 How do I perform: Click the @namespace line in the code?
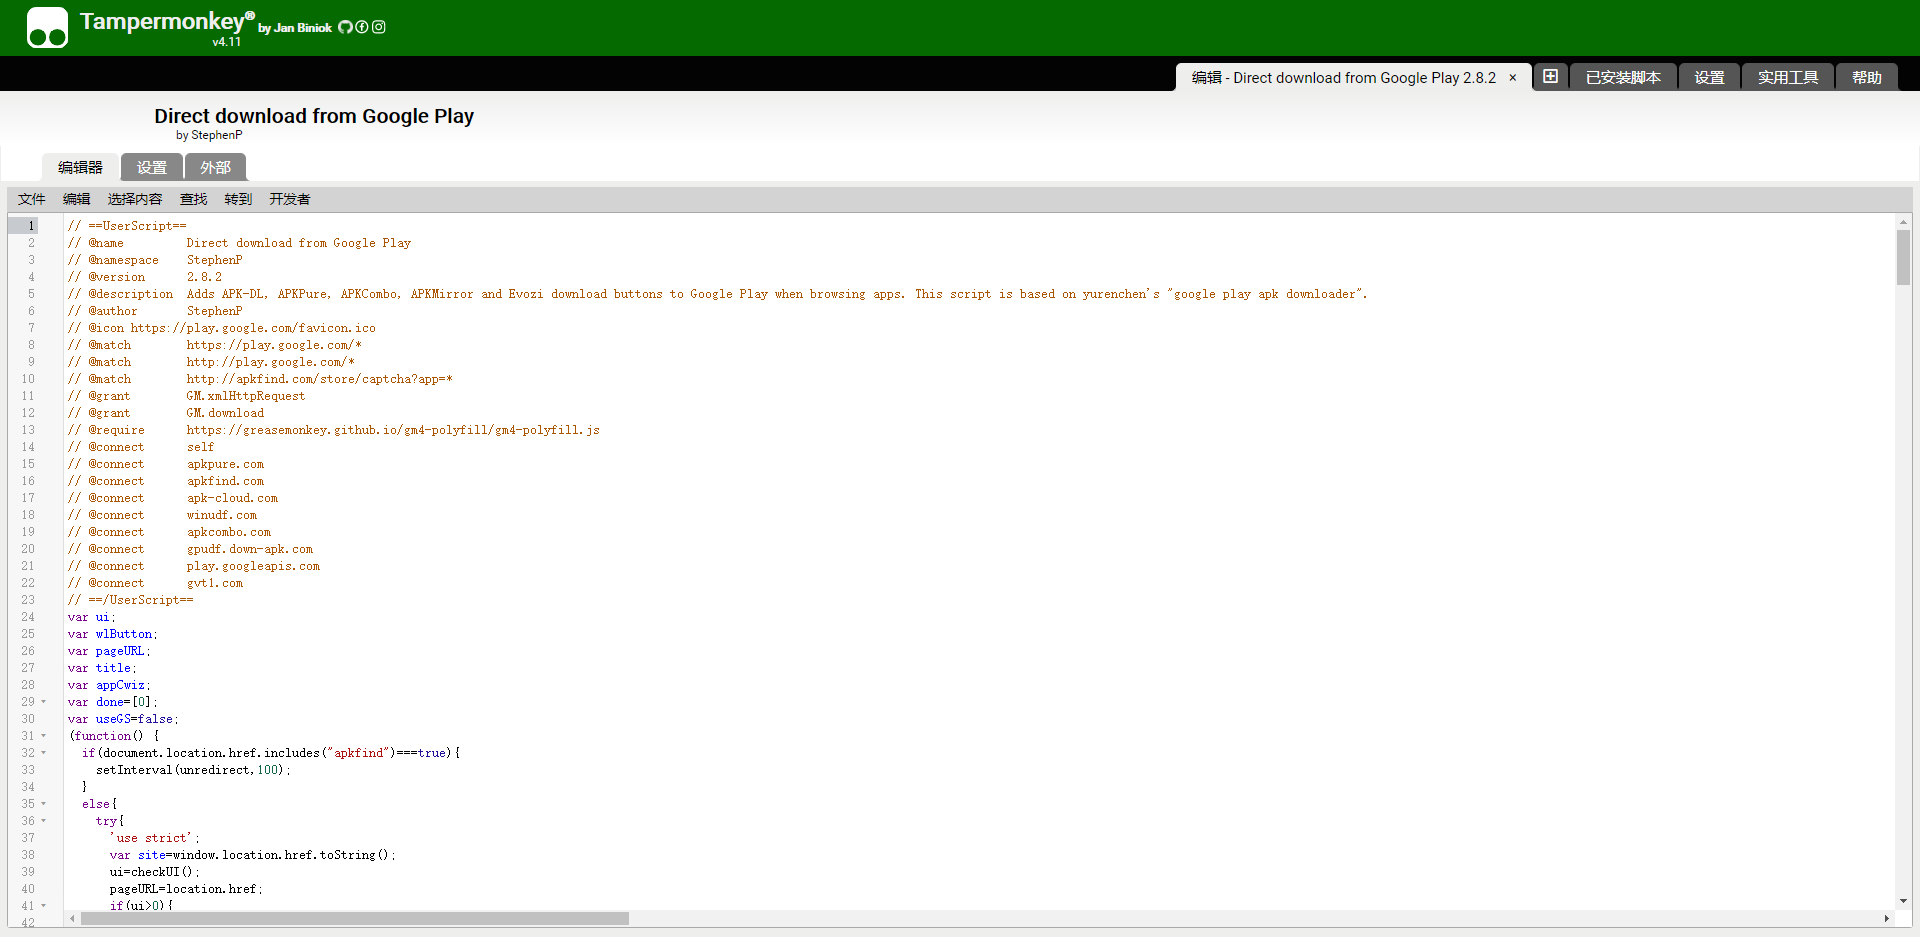[x=155, y=260]
